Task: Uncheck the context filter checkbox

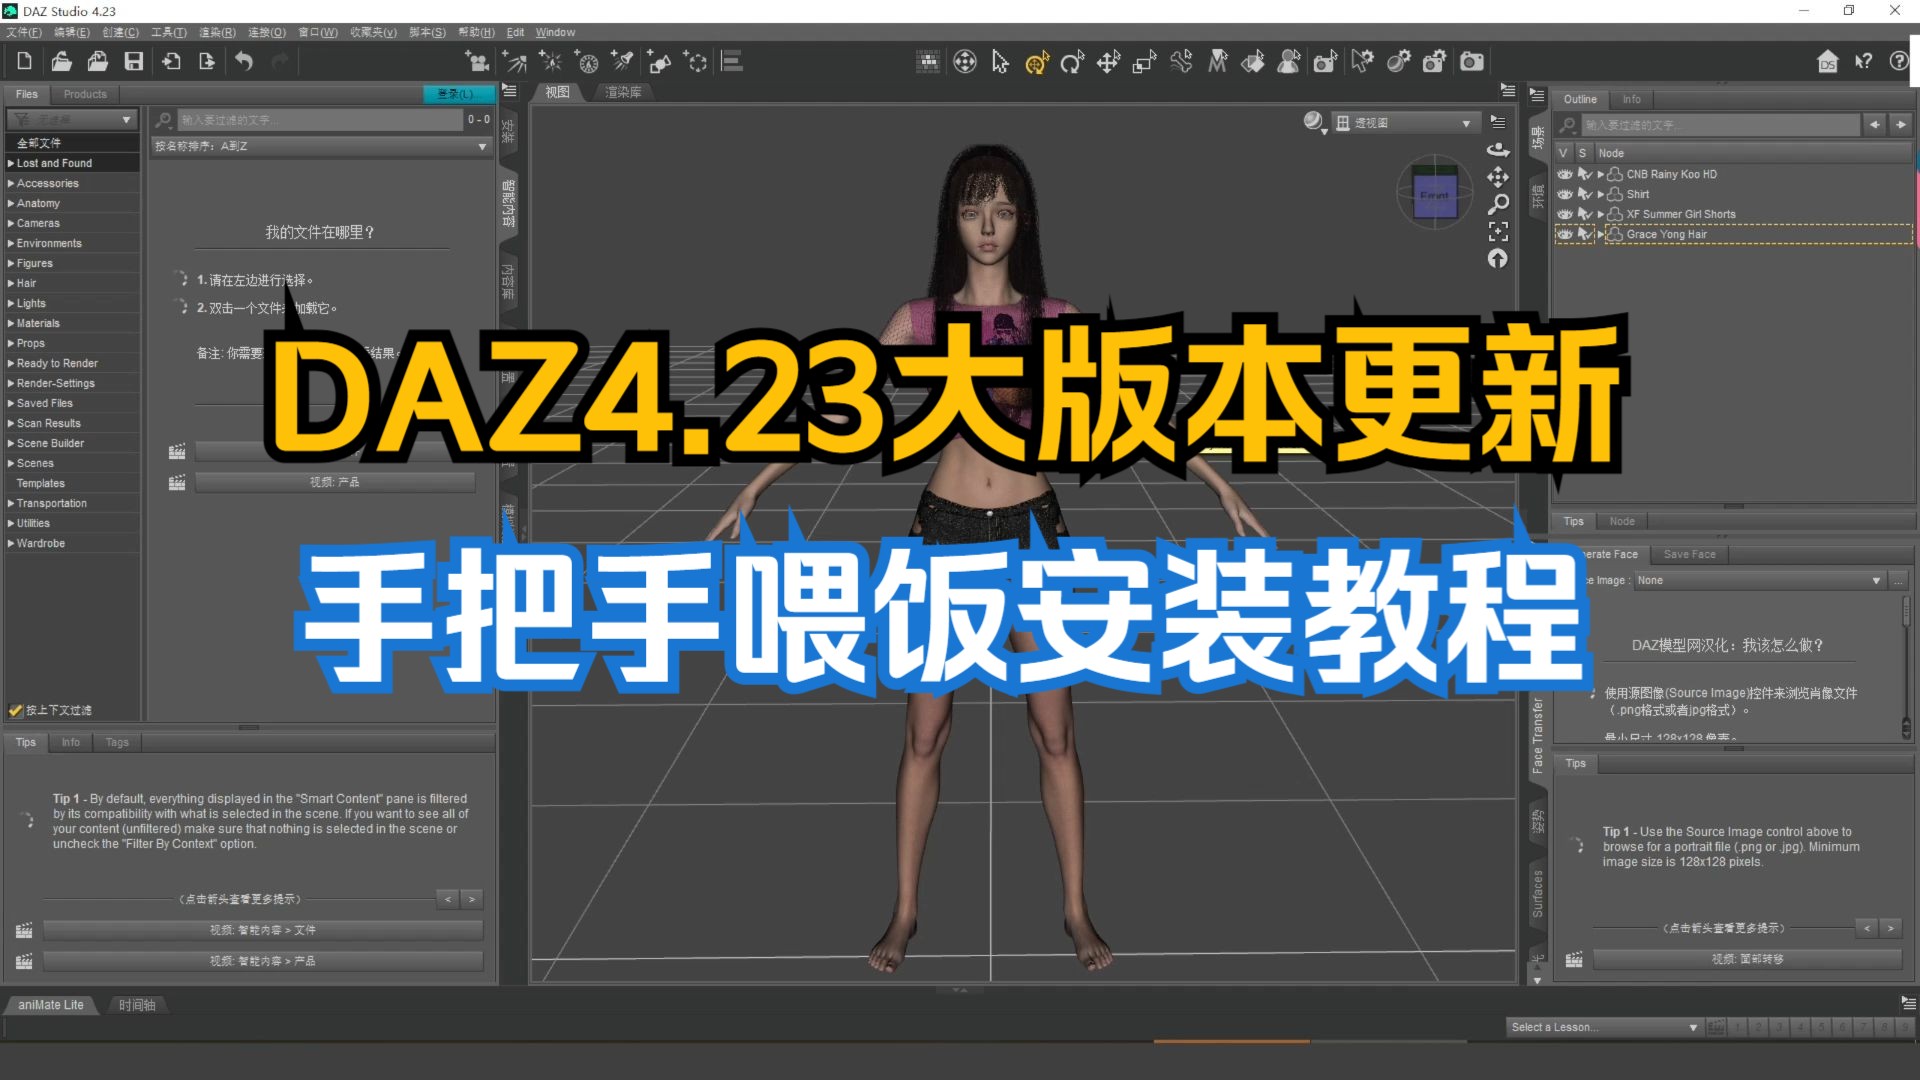Action: pyautogui.click(x=15, y=710)
